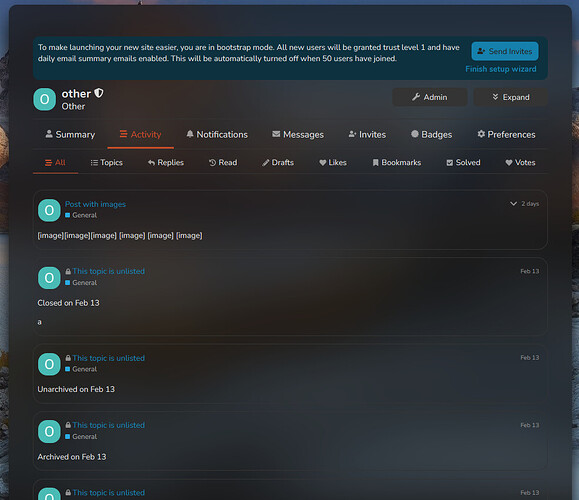Image resolution: width=579 pixels, height=500 pixels.
Task: Go to the Invites tab
Action: (367, 134)
